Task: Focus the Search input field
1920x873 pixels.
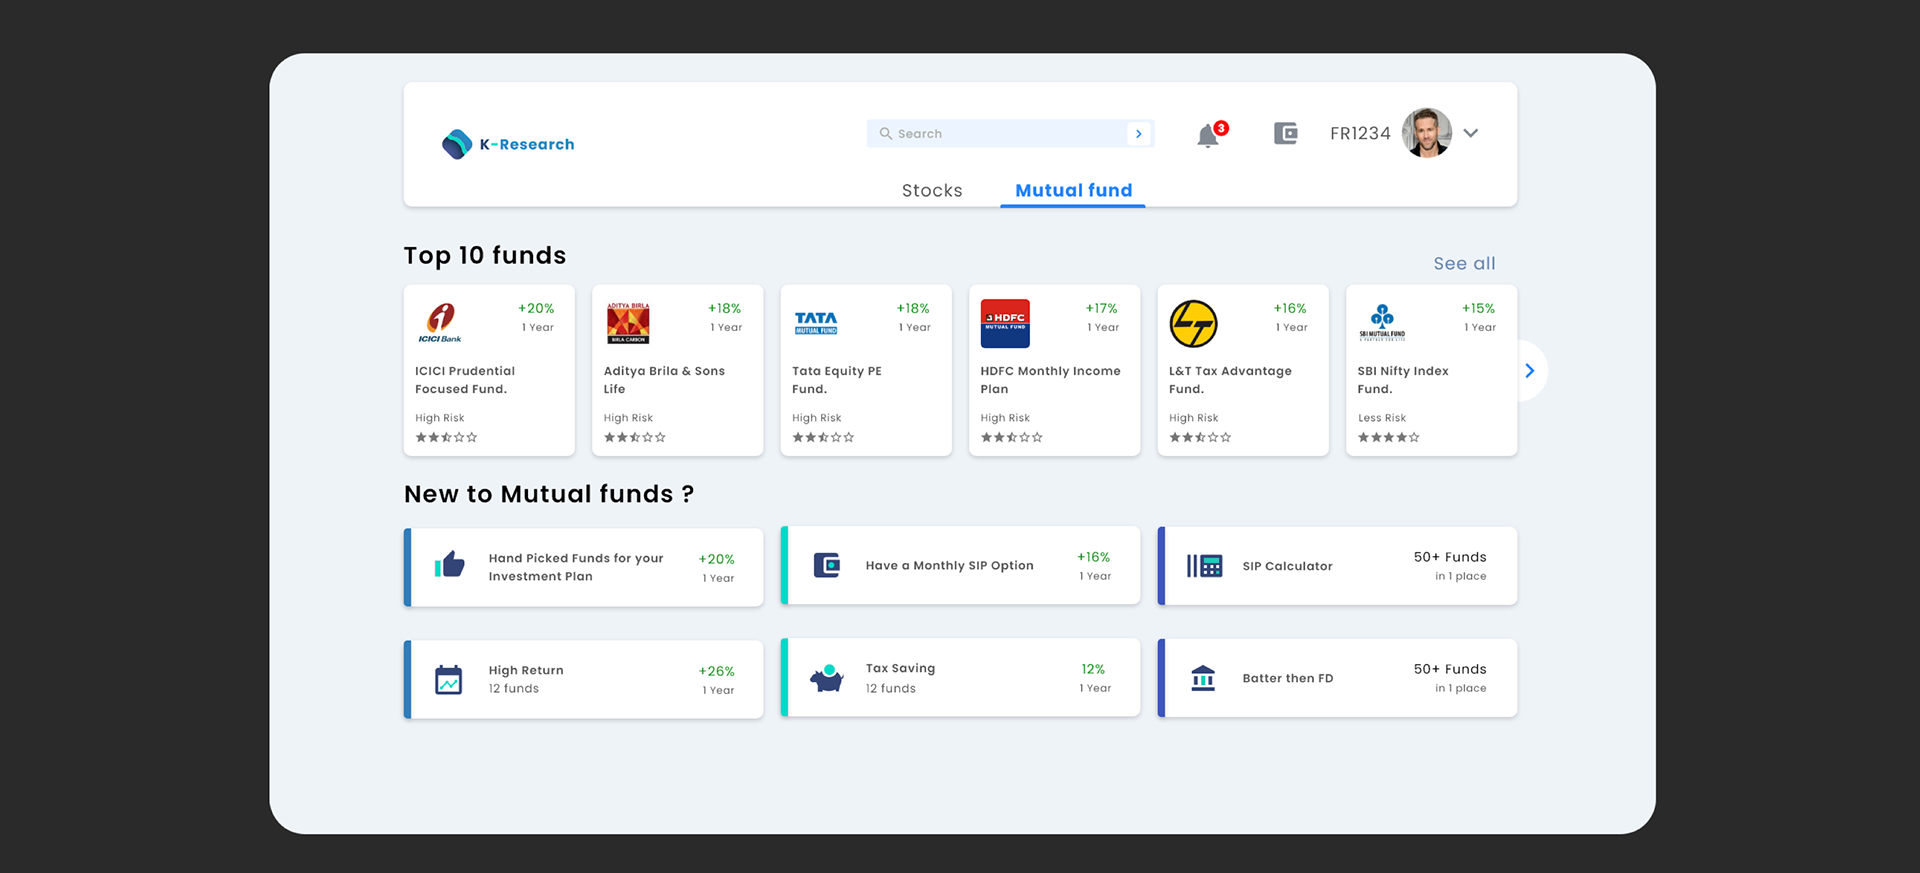Action: click(x=1010, y=134)
